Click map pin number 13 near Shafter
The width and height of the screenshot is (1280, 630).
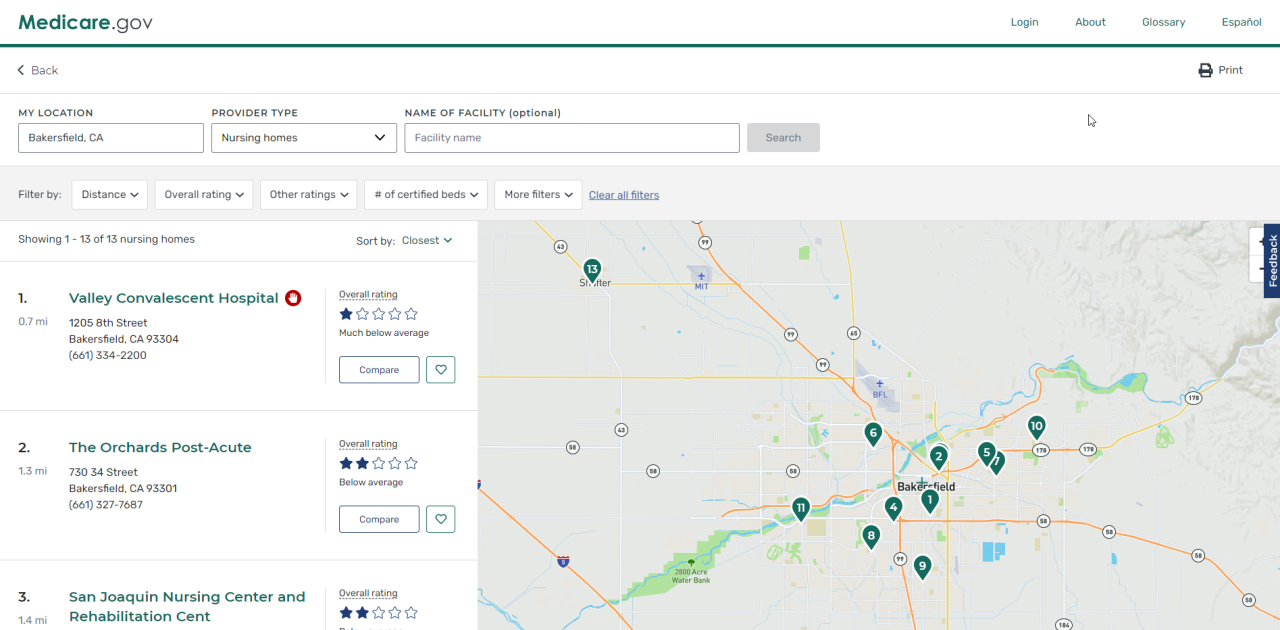[x=592, y=270]
